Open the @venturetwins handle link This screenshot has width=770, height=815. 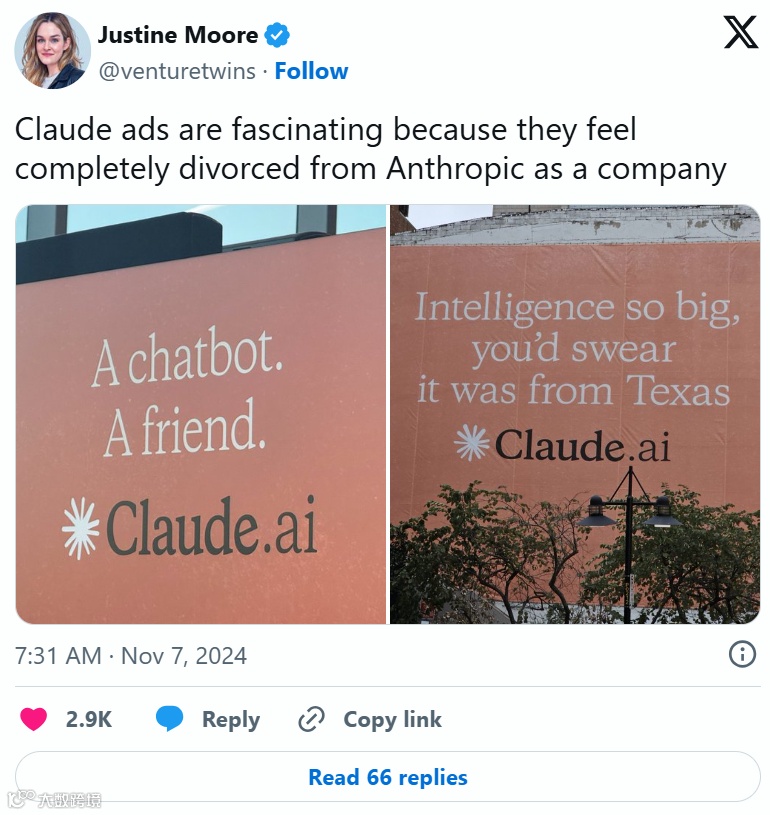click(x=177, y=71)
